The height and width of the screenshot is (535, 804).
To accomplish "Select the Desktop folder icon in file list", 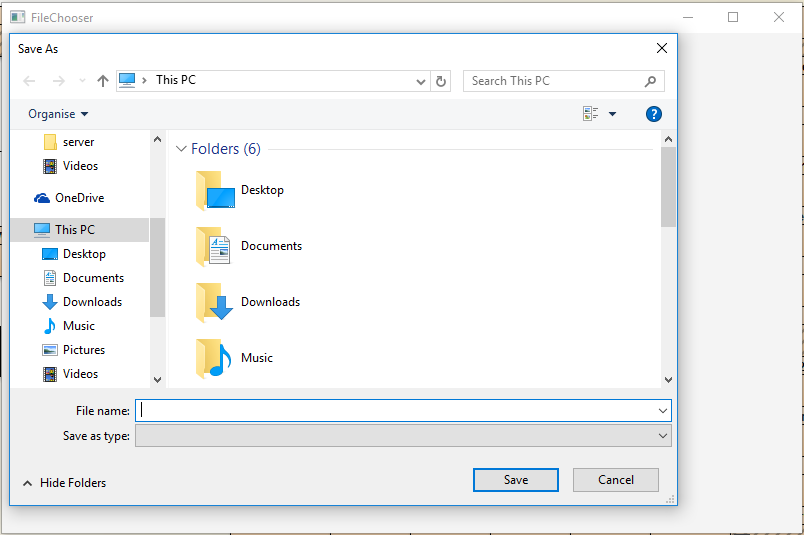I will [x=215, y=190].
